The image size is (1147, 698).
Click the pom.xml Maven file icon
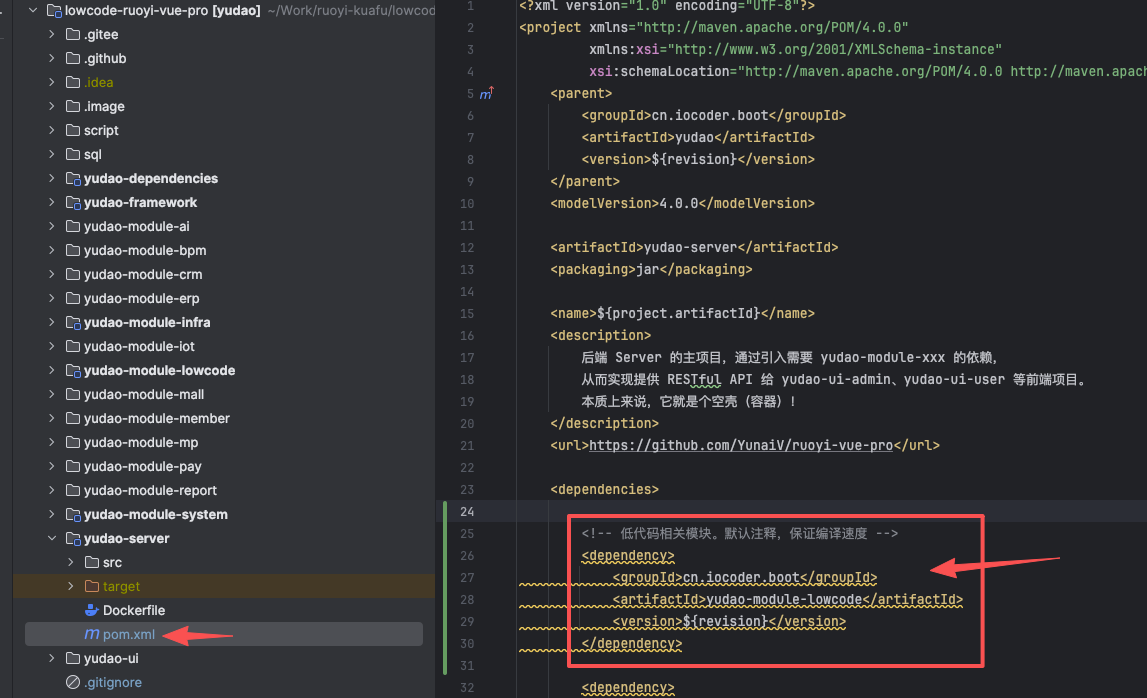(92, 634)
